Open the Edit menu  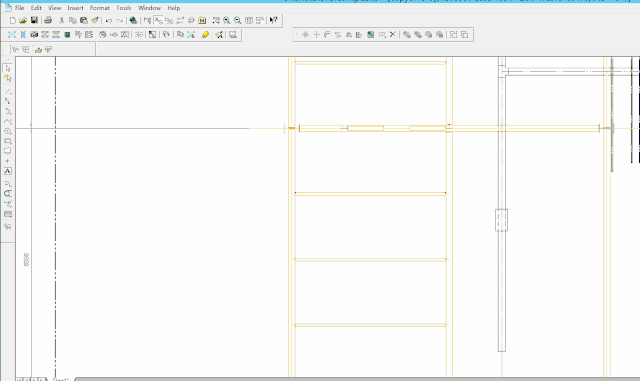pos(36,8)
